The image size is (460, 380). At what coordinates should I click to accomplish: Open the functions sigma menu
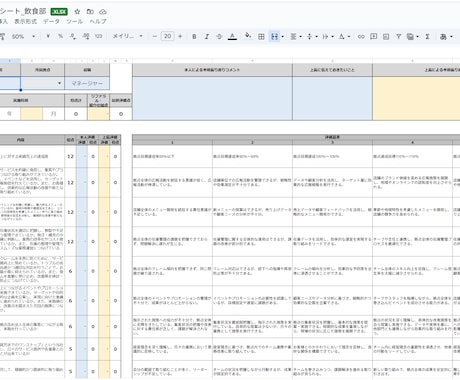[x=427, y=36]
